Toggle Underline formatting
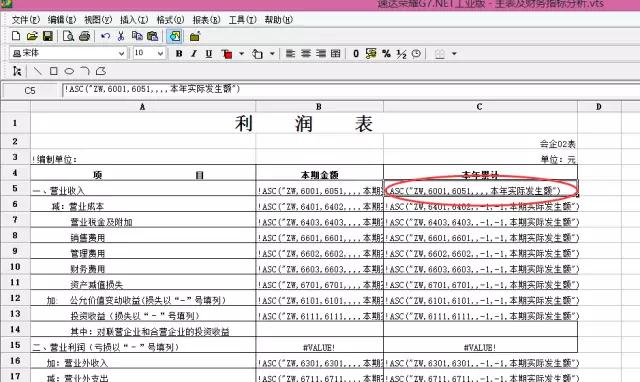 pyautogui.click(x=209, y=53)
